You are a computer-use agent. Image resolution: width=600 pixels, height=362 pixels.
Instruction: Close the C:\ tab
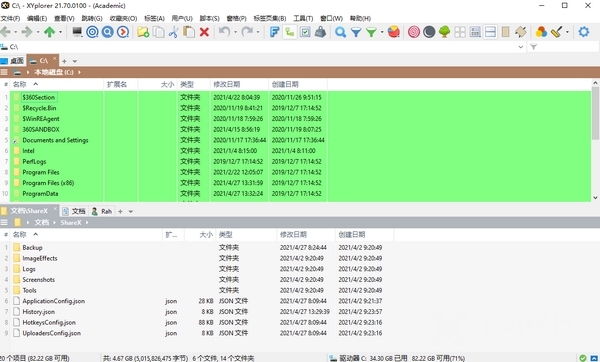(55, 59)
